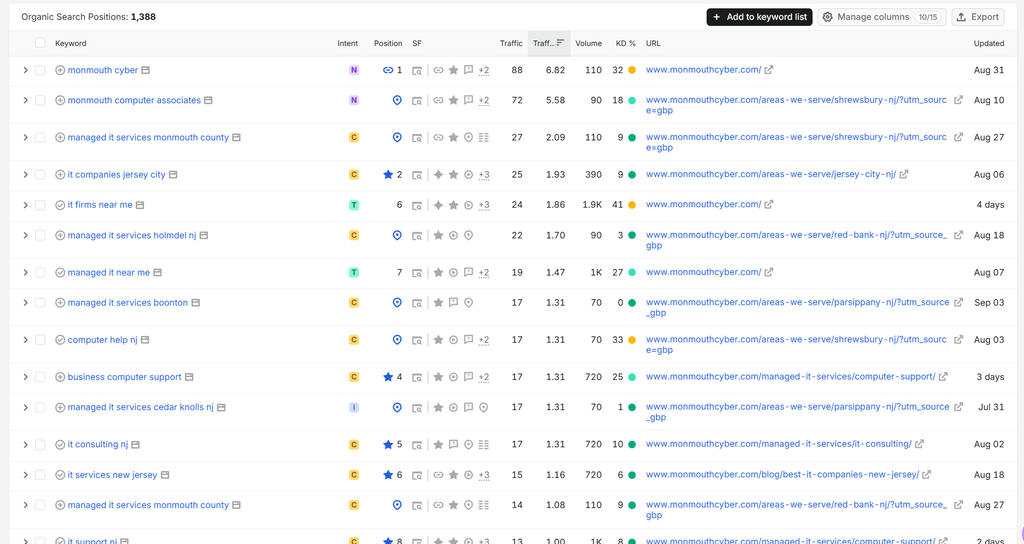
Task: Select checkbox for computer help nj row
Action: (40, 340)
